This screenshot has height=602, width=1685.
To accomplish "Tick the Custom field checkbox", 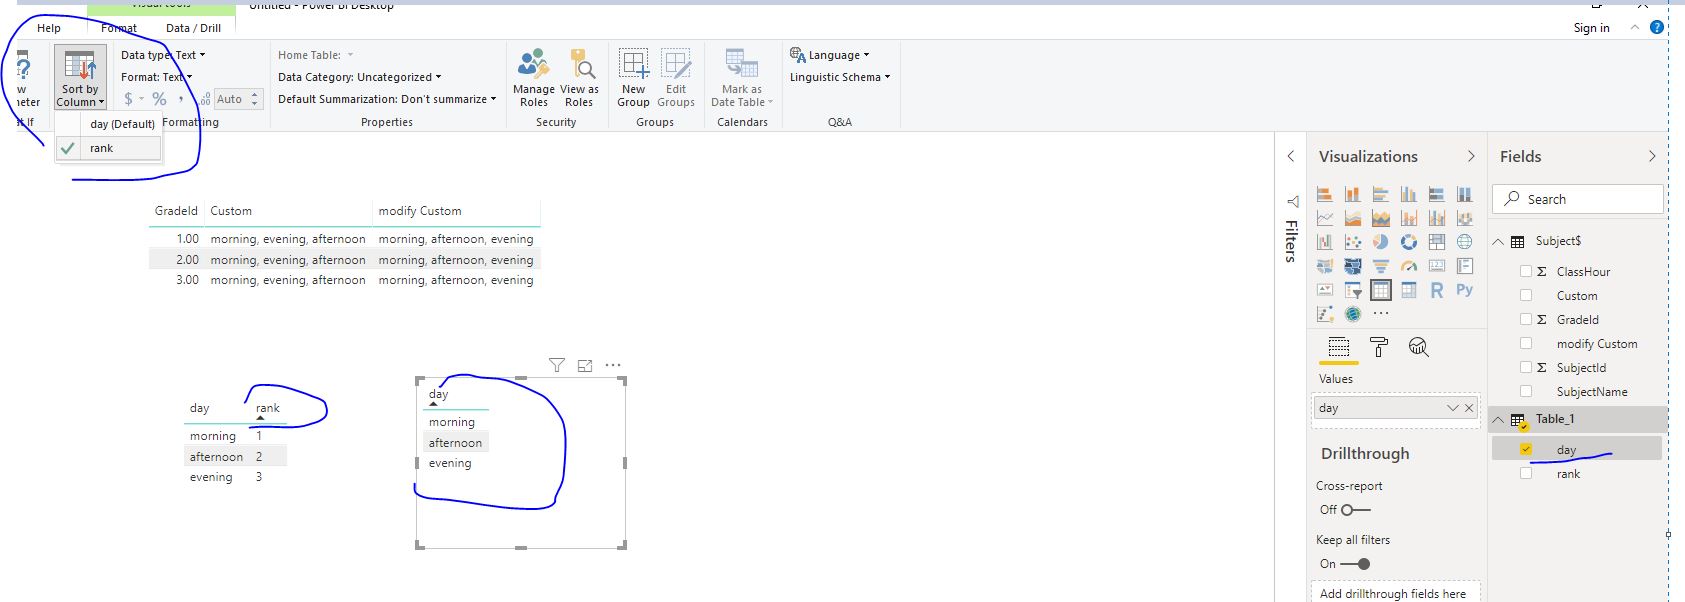I will click(1526, 295).
